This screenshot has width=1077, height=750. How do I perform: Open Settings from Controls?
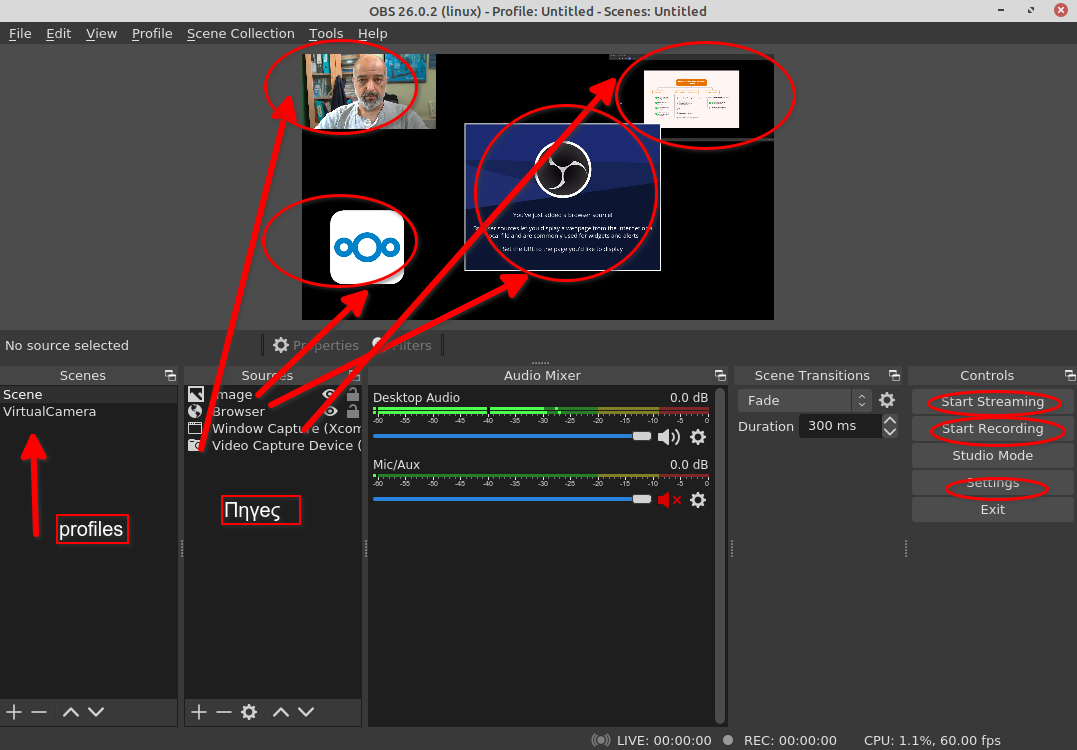point(993,483)
